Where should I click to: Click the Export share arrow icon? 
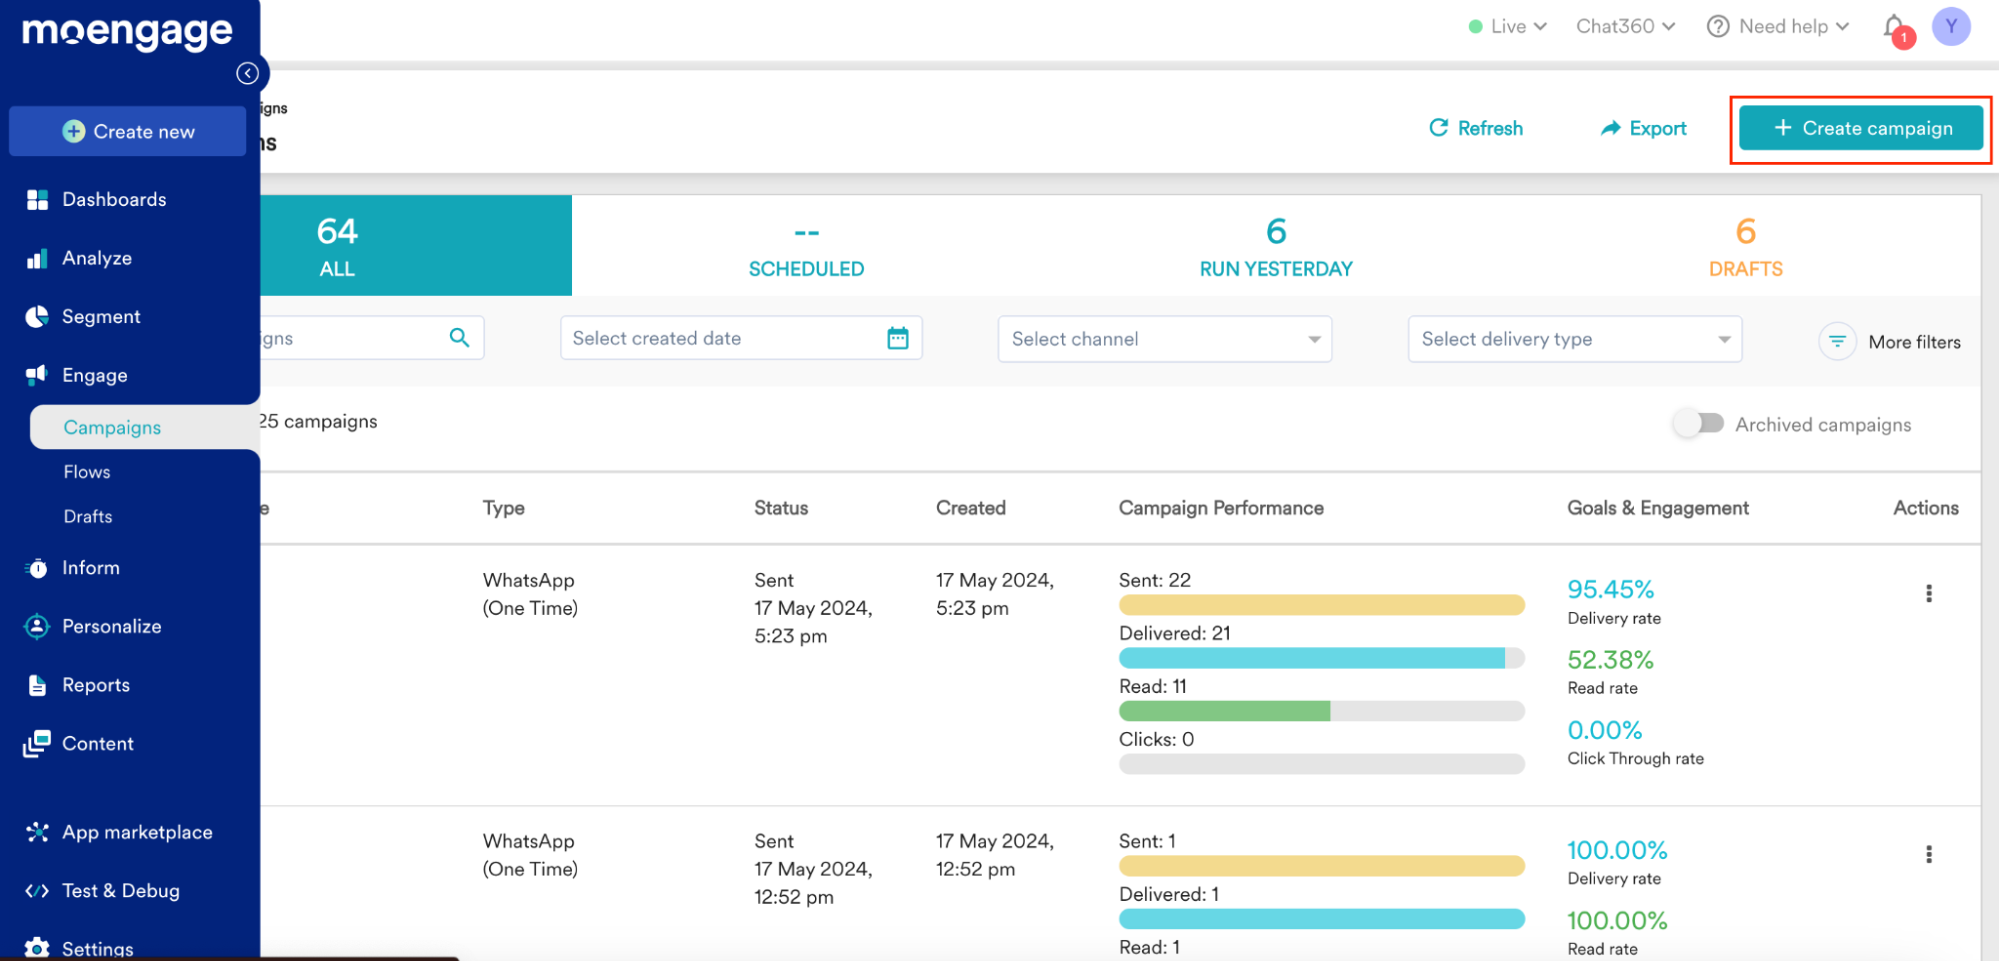click(x=1610, y=128)
